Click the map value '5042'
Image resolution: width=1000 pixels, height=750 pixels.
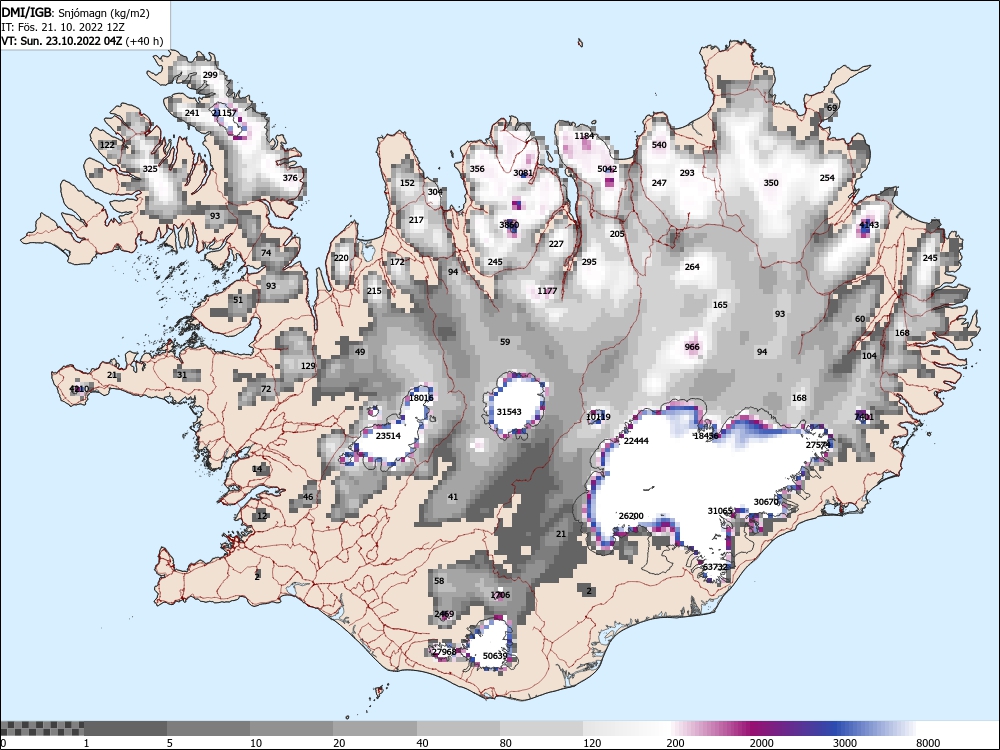[607, 169]
